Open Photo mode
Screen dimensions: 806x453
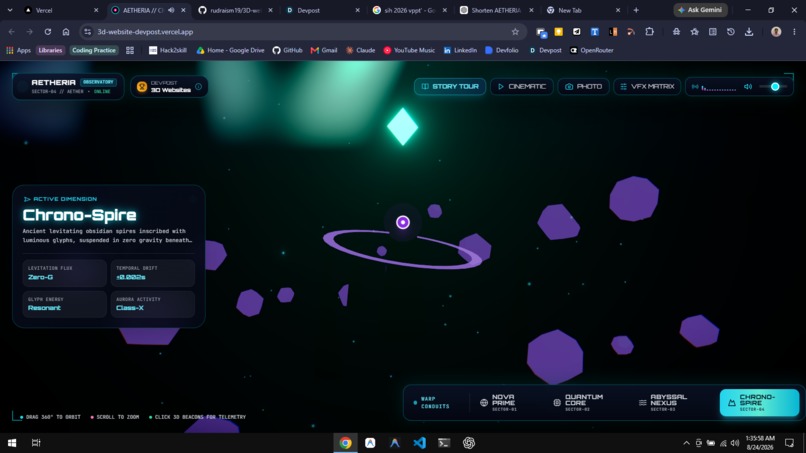point(583,86)
